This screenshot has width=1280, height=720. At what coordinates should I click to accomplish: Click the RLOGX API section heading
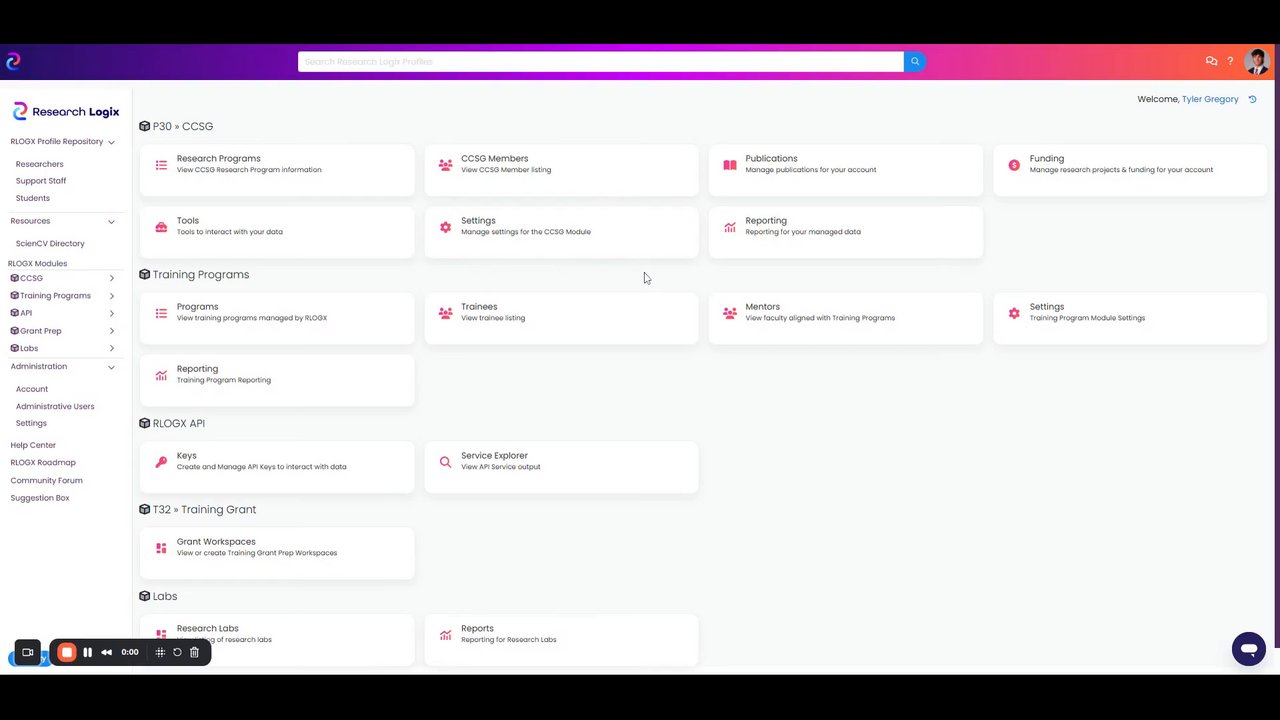172,423
